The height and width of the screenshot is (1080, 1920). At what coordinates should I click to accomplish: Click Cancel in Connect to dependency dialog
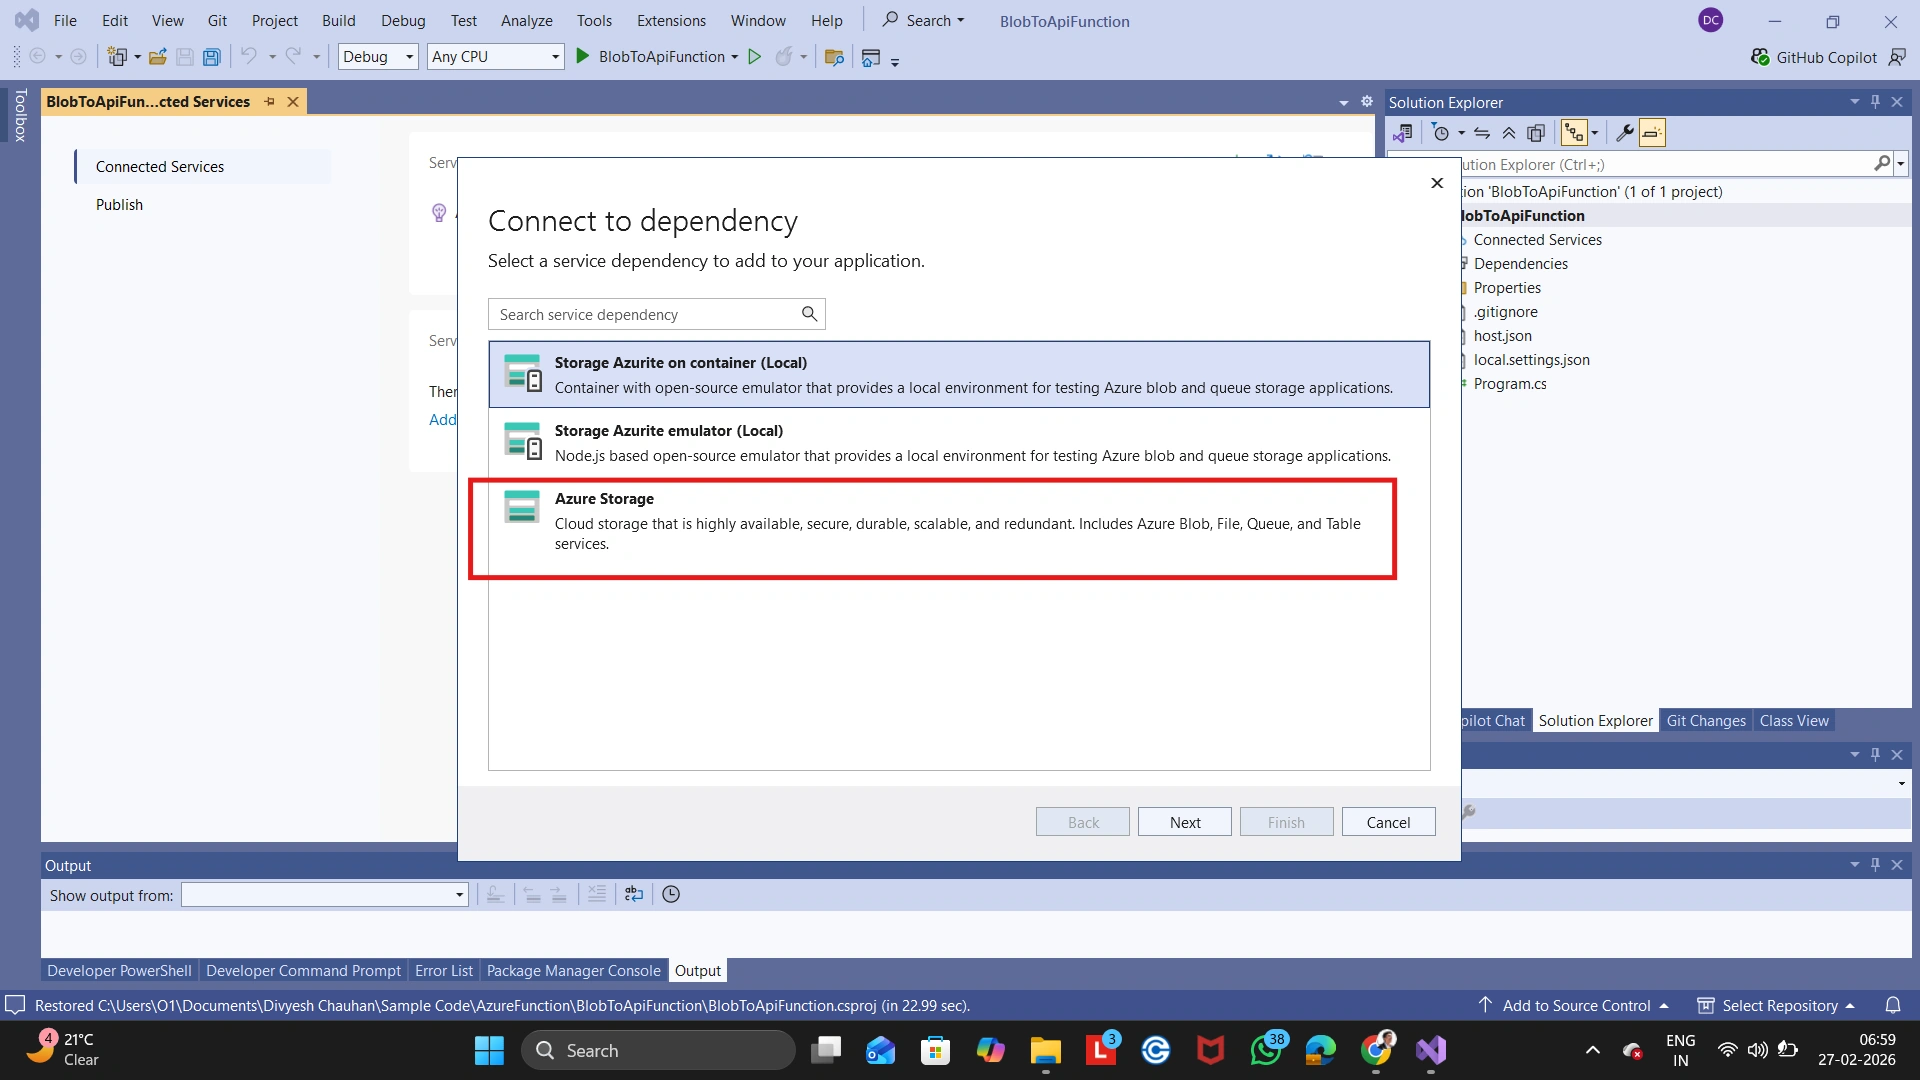pos(1388,822)
